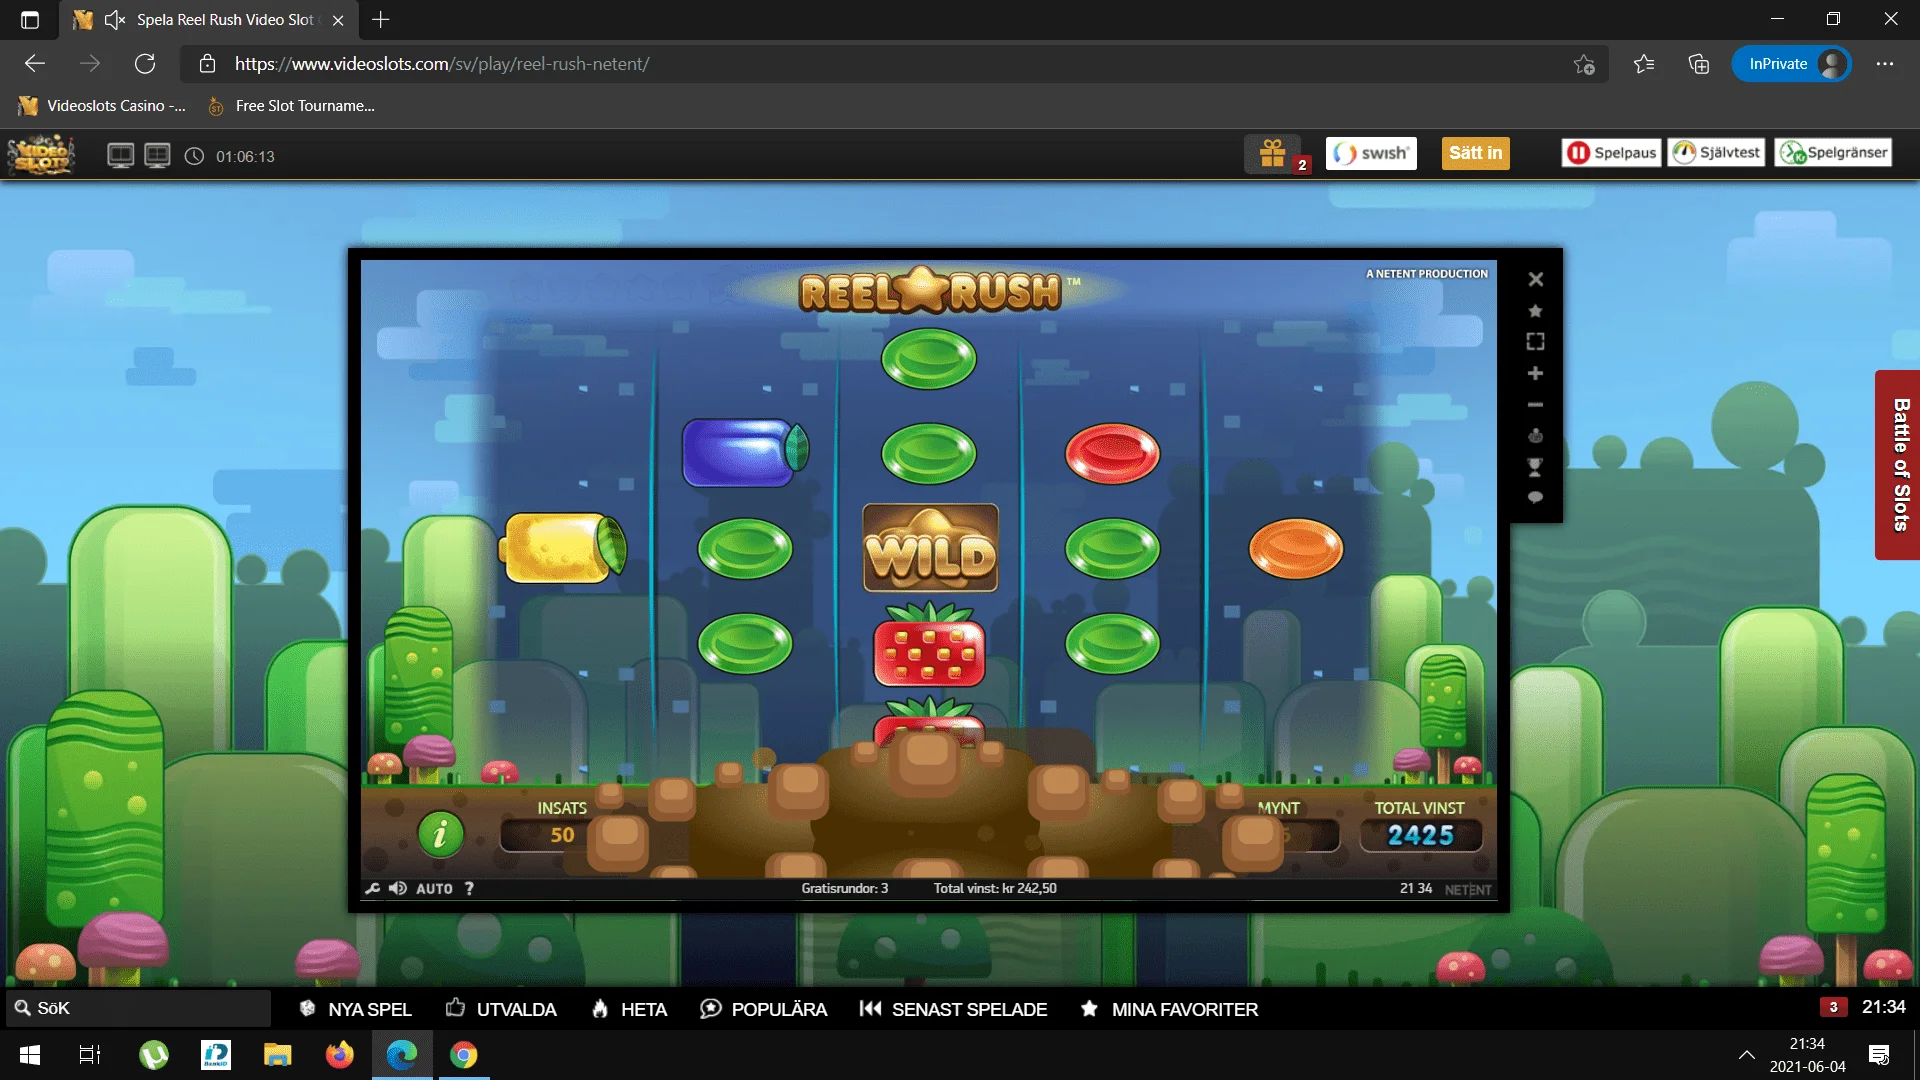Open the game help question mark

tap(469, 888)
